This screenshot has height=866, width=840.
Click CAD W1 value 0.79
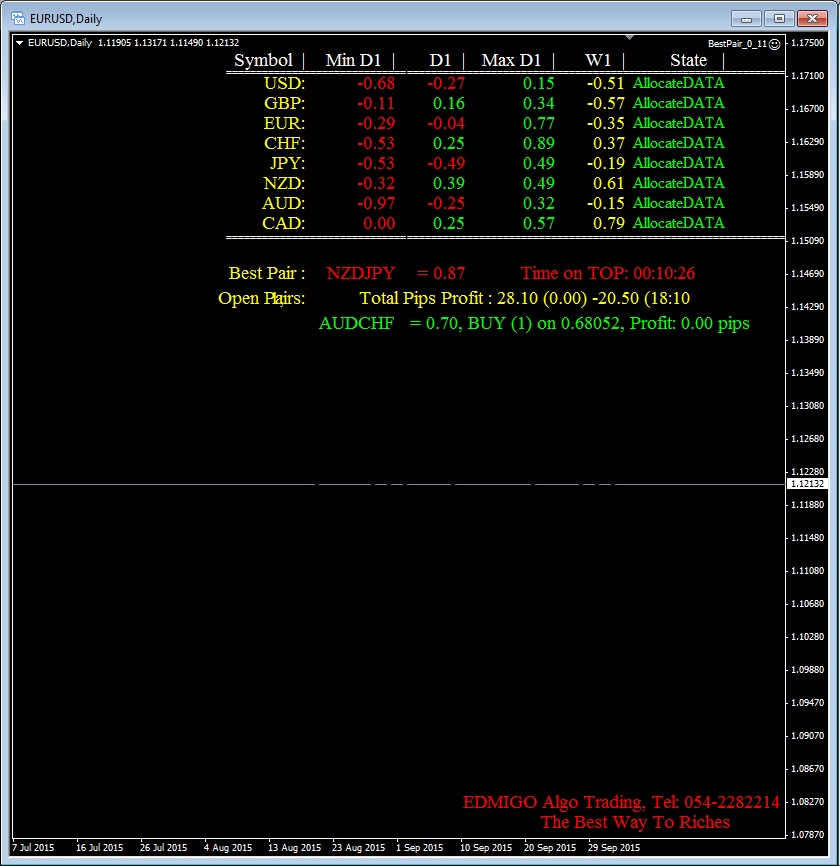pos(608,223)
